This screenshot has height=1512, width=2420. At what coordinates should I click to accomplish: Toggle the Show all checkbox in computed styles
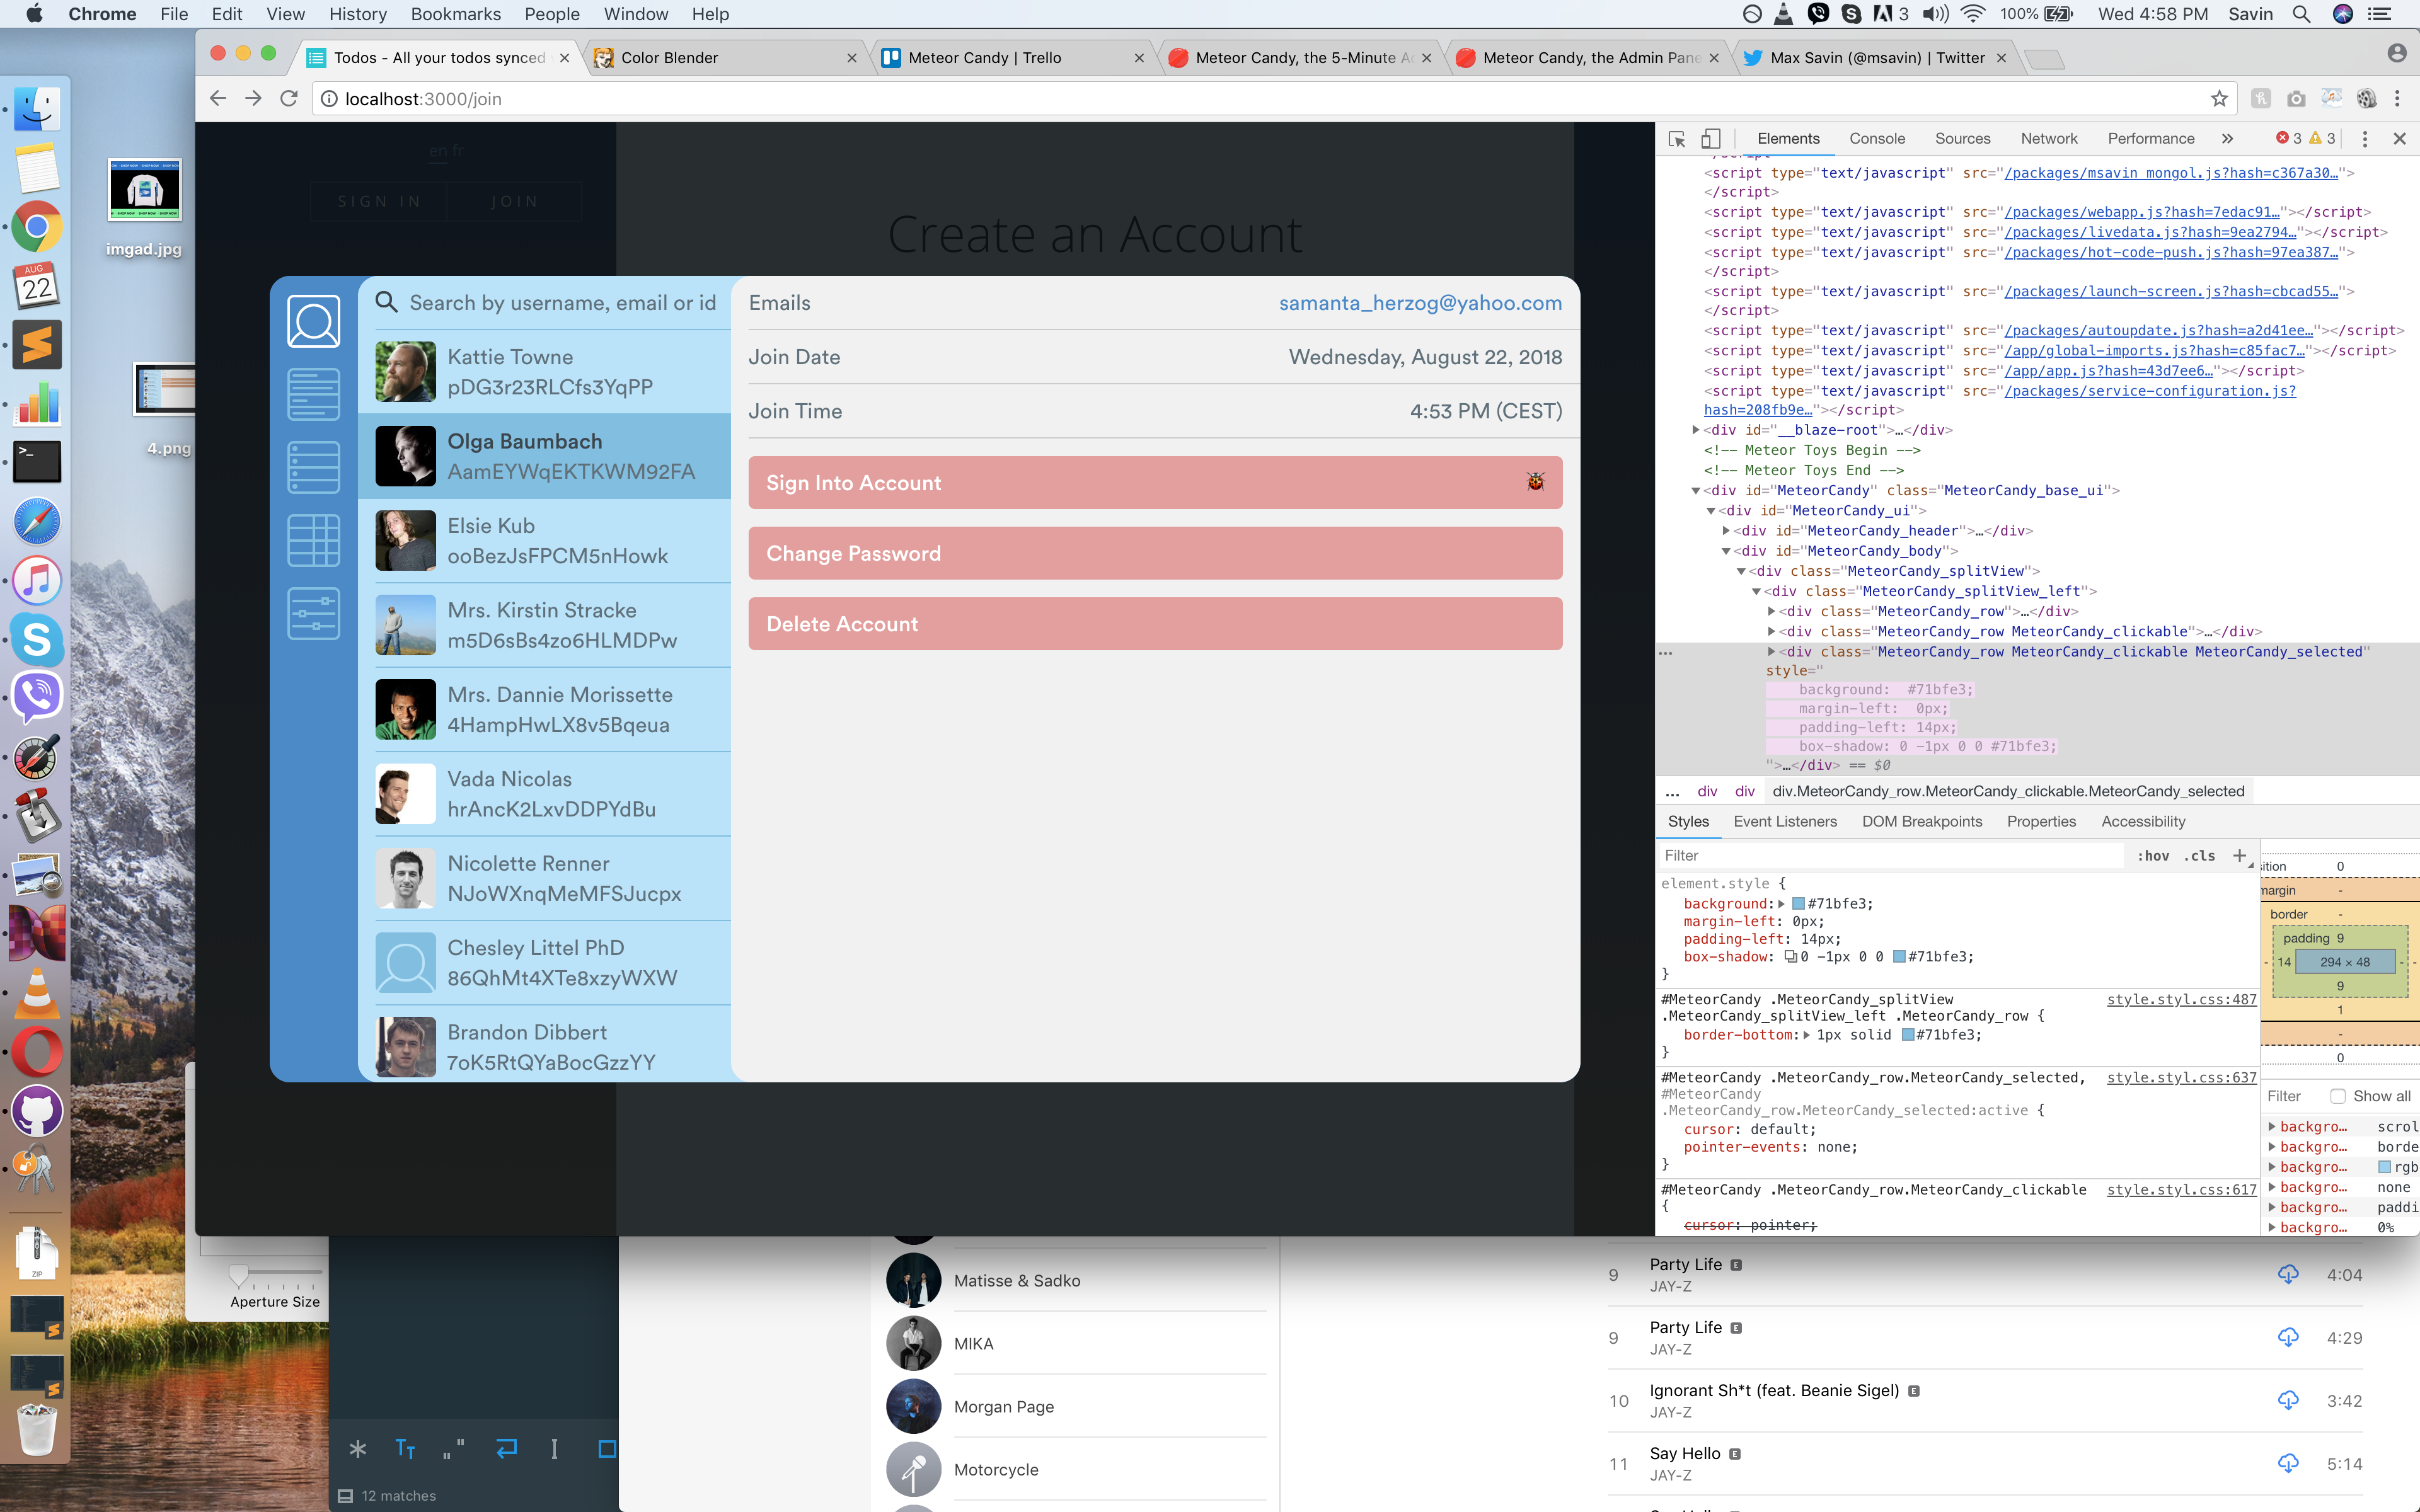(x=2337, y=1096)
